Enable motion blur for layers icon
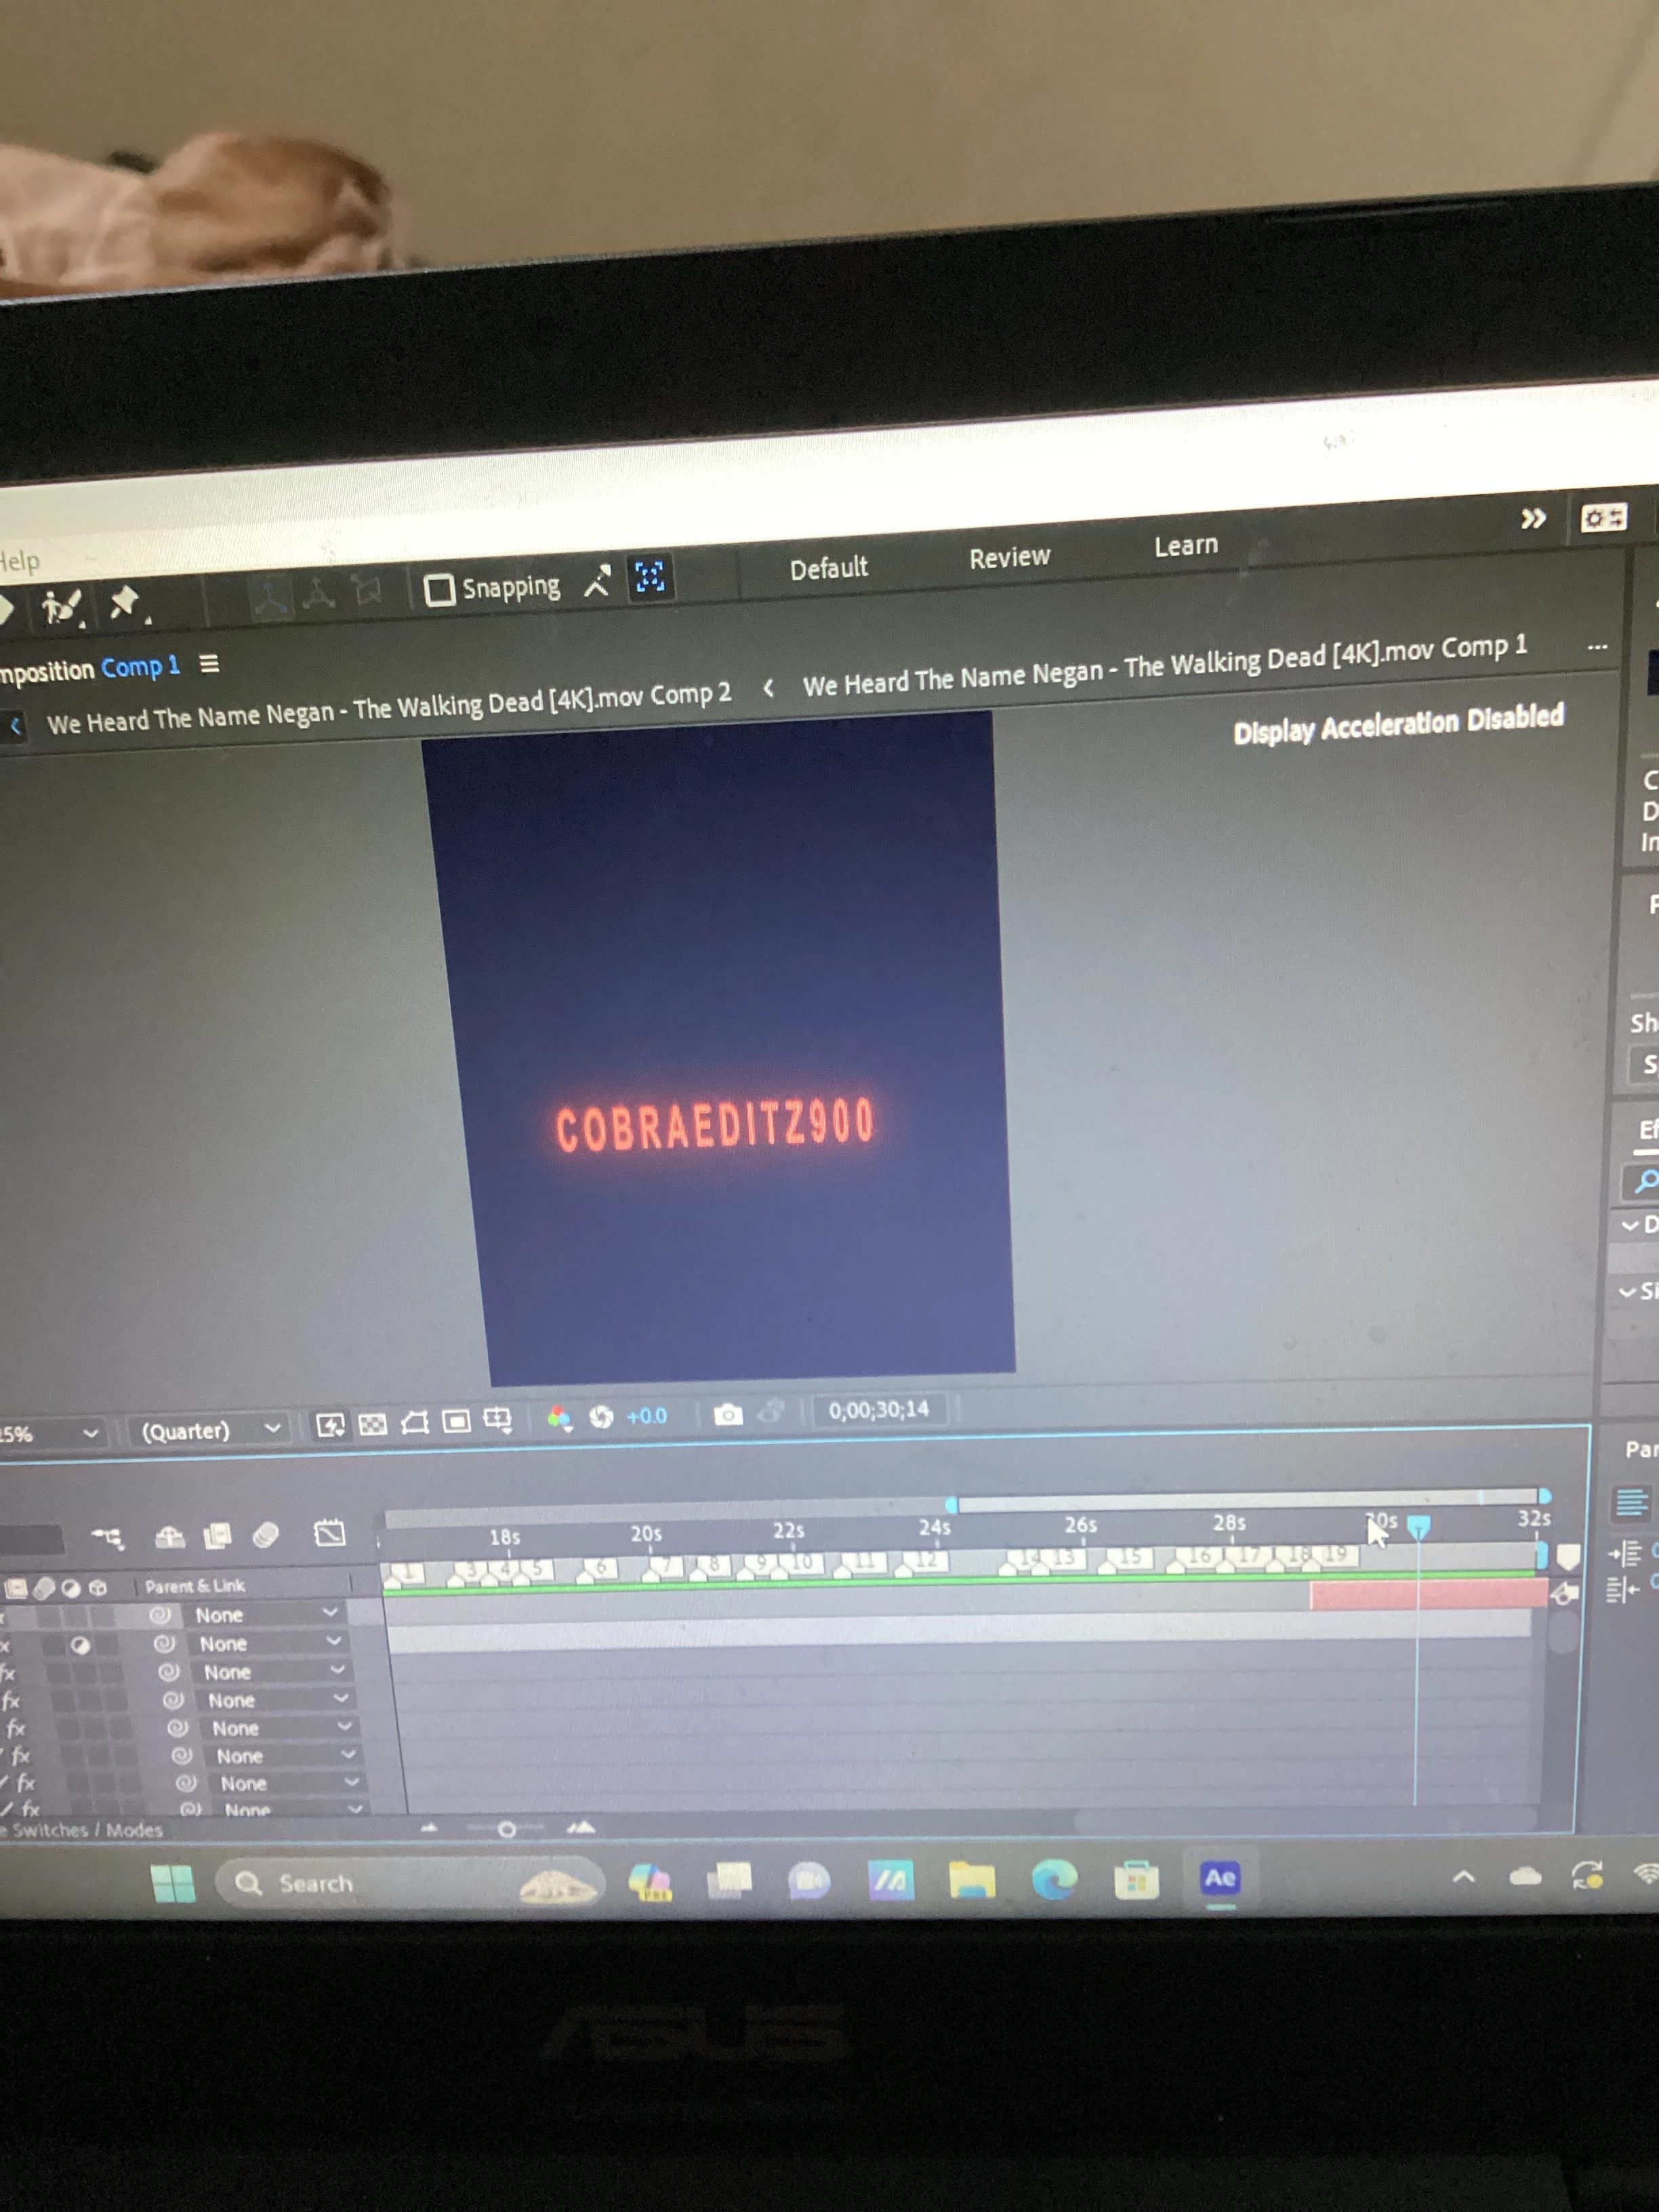1659x2212 pixels. 265,1535
